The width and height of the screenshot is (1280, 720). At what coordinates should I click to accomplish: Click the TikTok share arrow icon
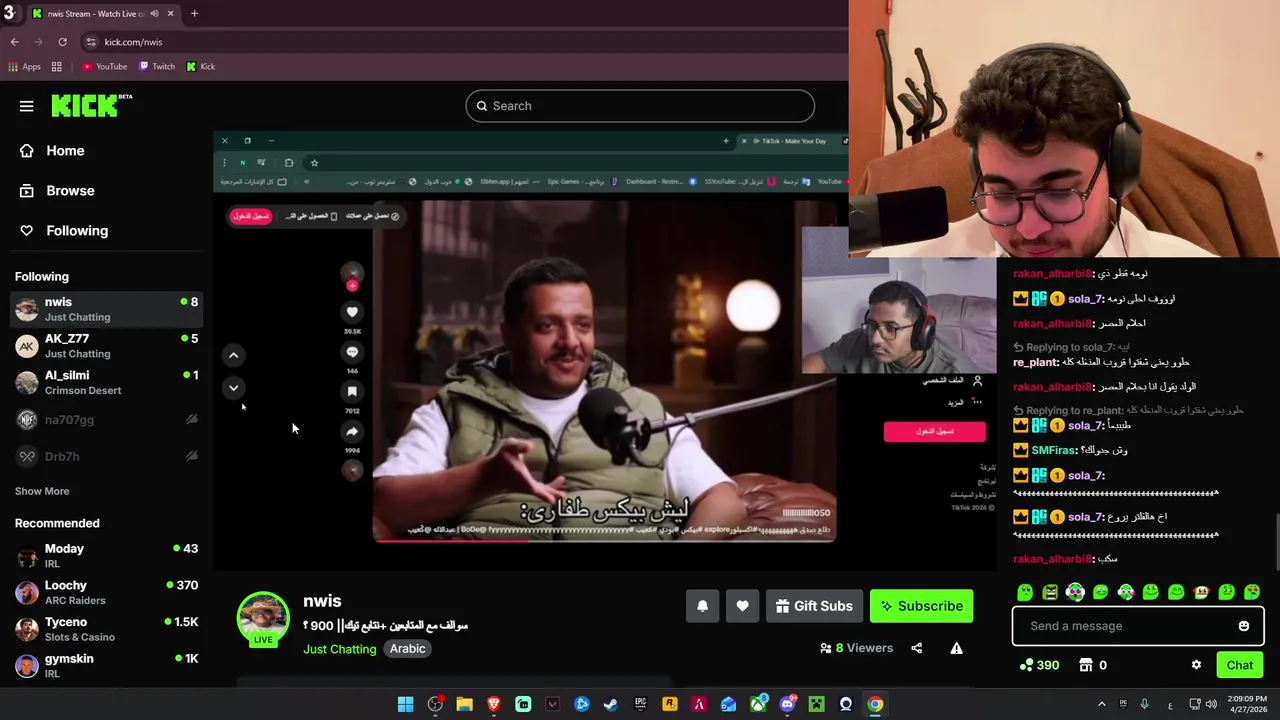coord(352,432)
